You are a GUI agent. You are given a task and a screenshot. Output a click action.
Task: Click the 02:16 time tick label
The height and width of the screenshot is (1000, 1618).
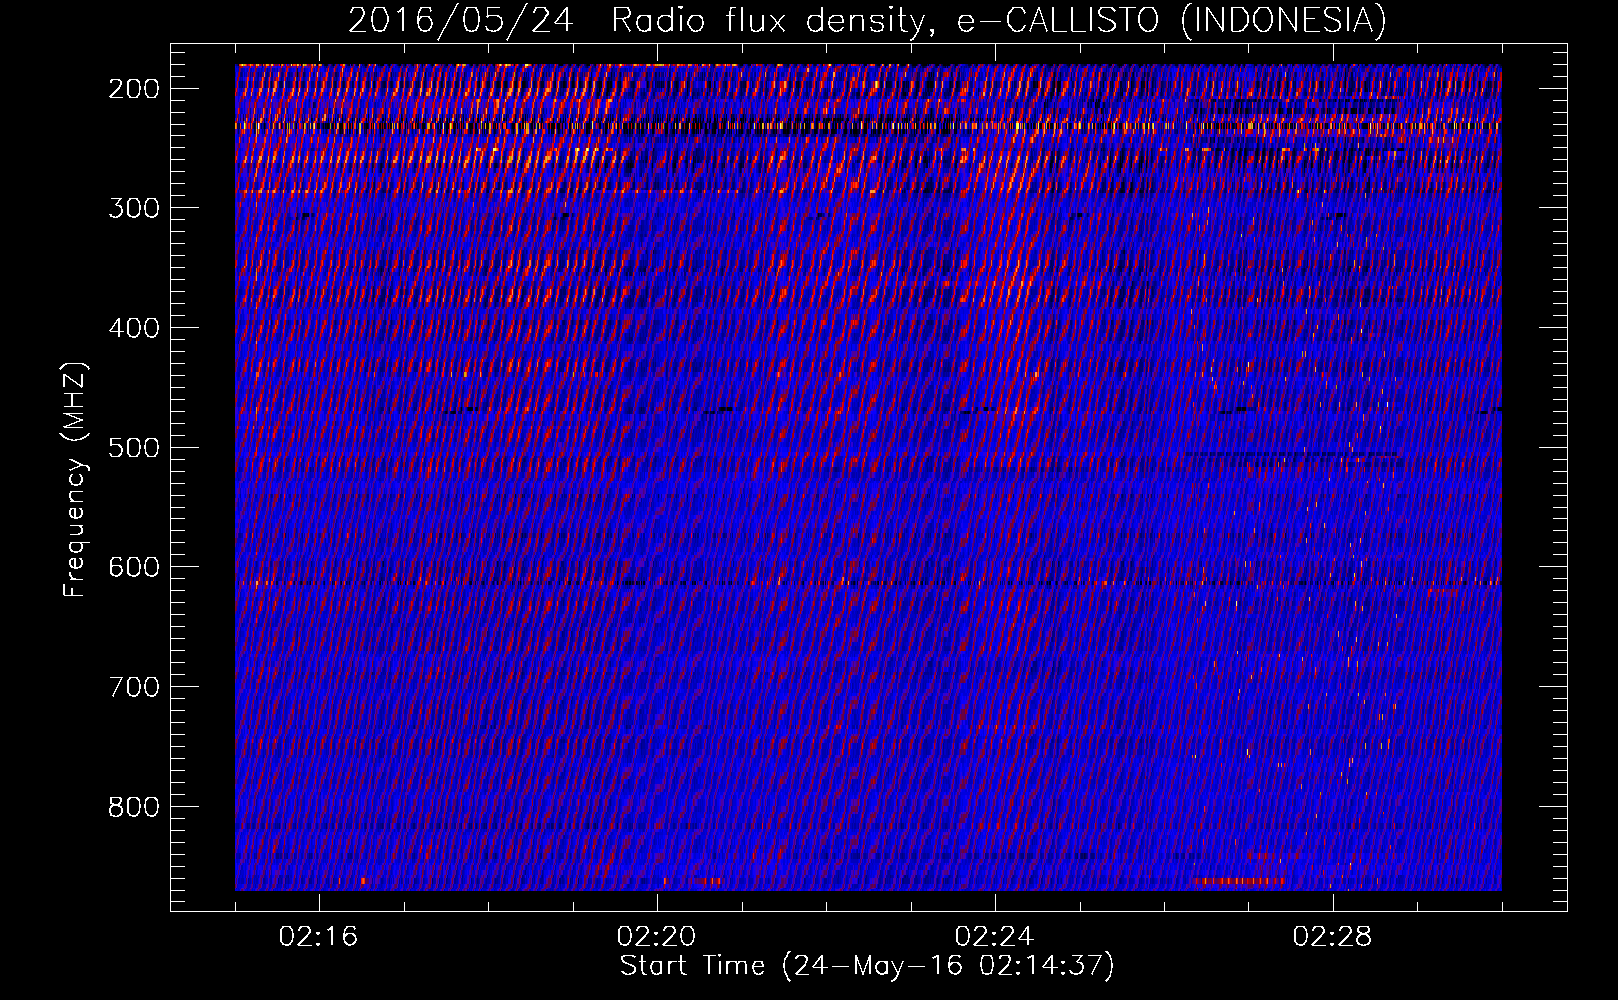tap(319, 937)
